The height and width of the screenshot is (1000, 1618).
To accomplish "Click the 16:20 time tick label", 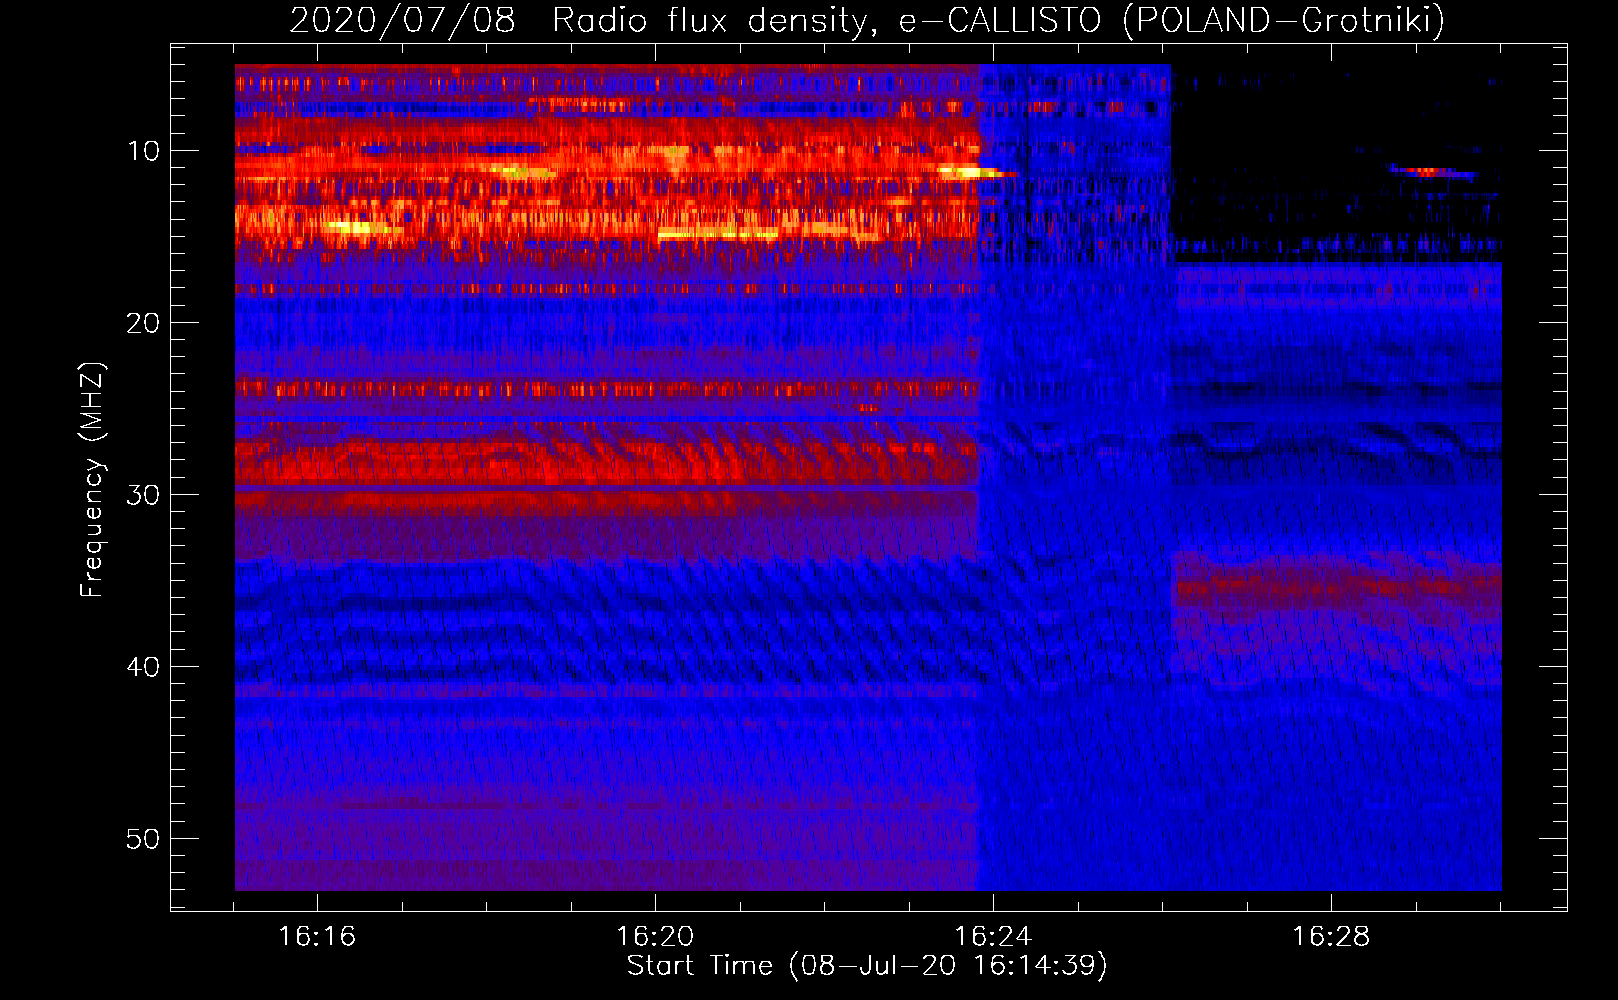I will (655, 937).
